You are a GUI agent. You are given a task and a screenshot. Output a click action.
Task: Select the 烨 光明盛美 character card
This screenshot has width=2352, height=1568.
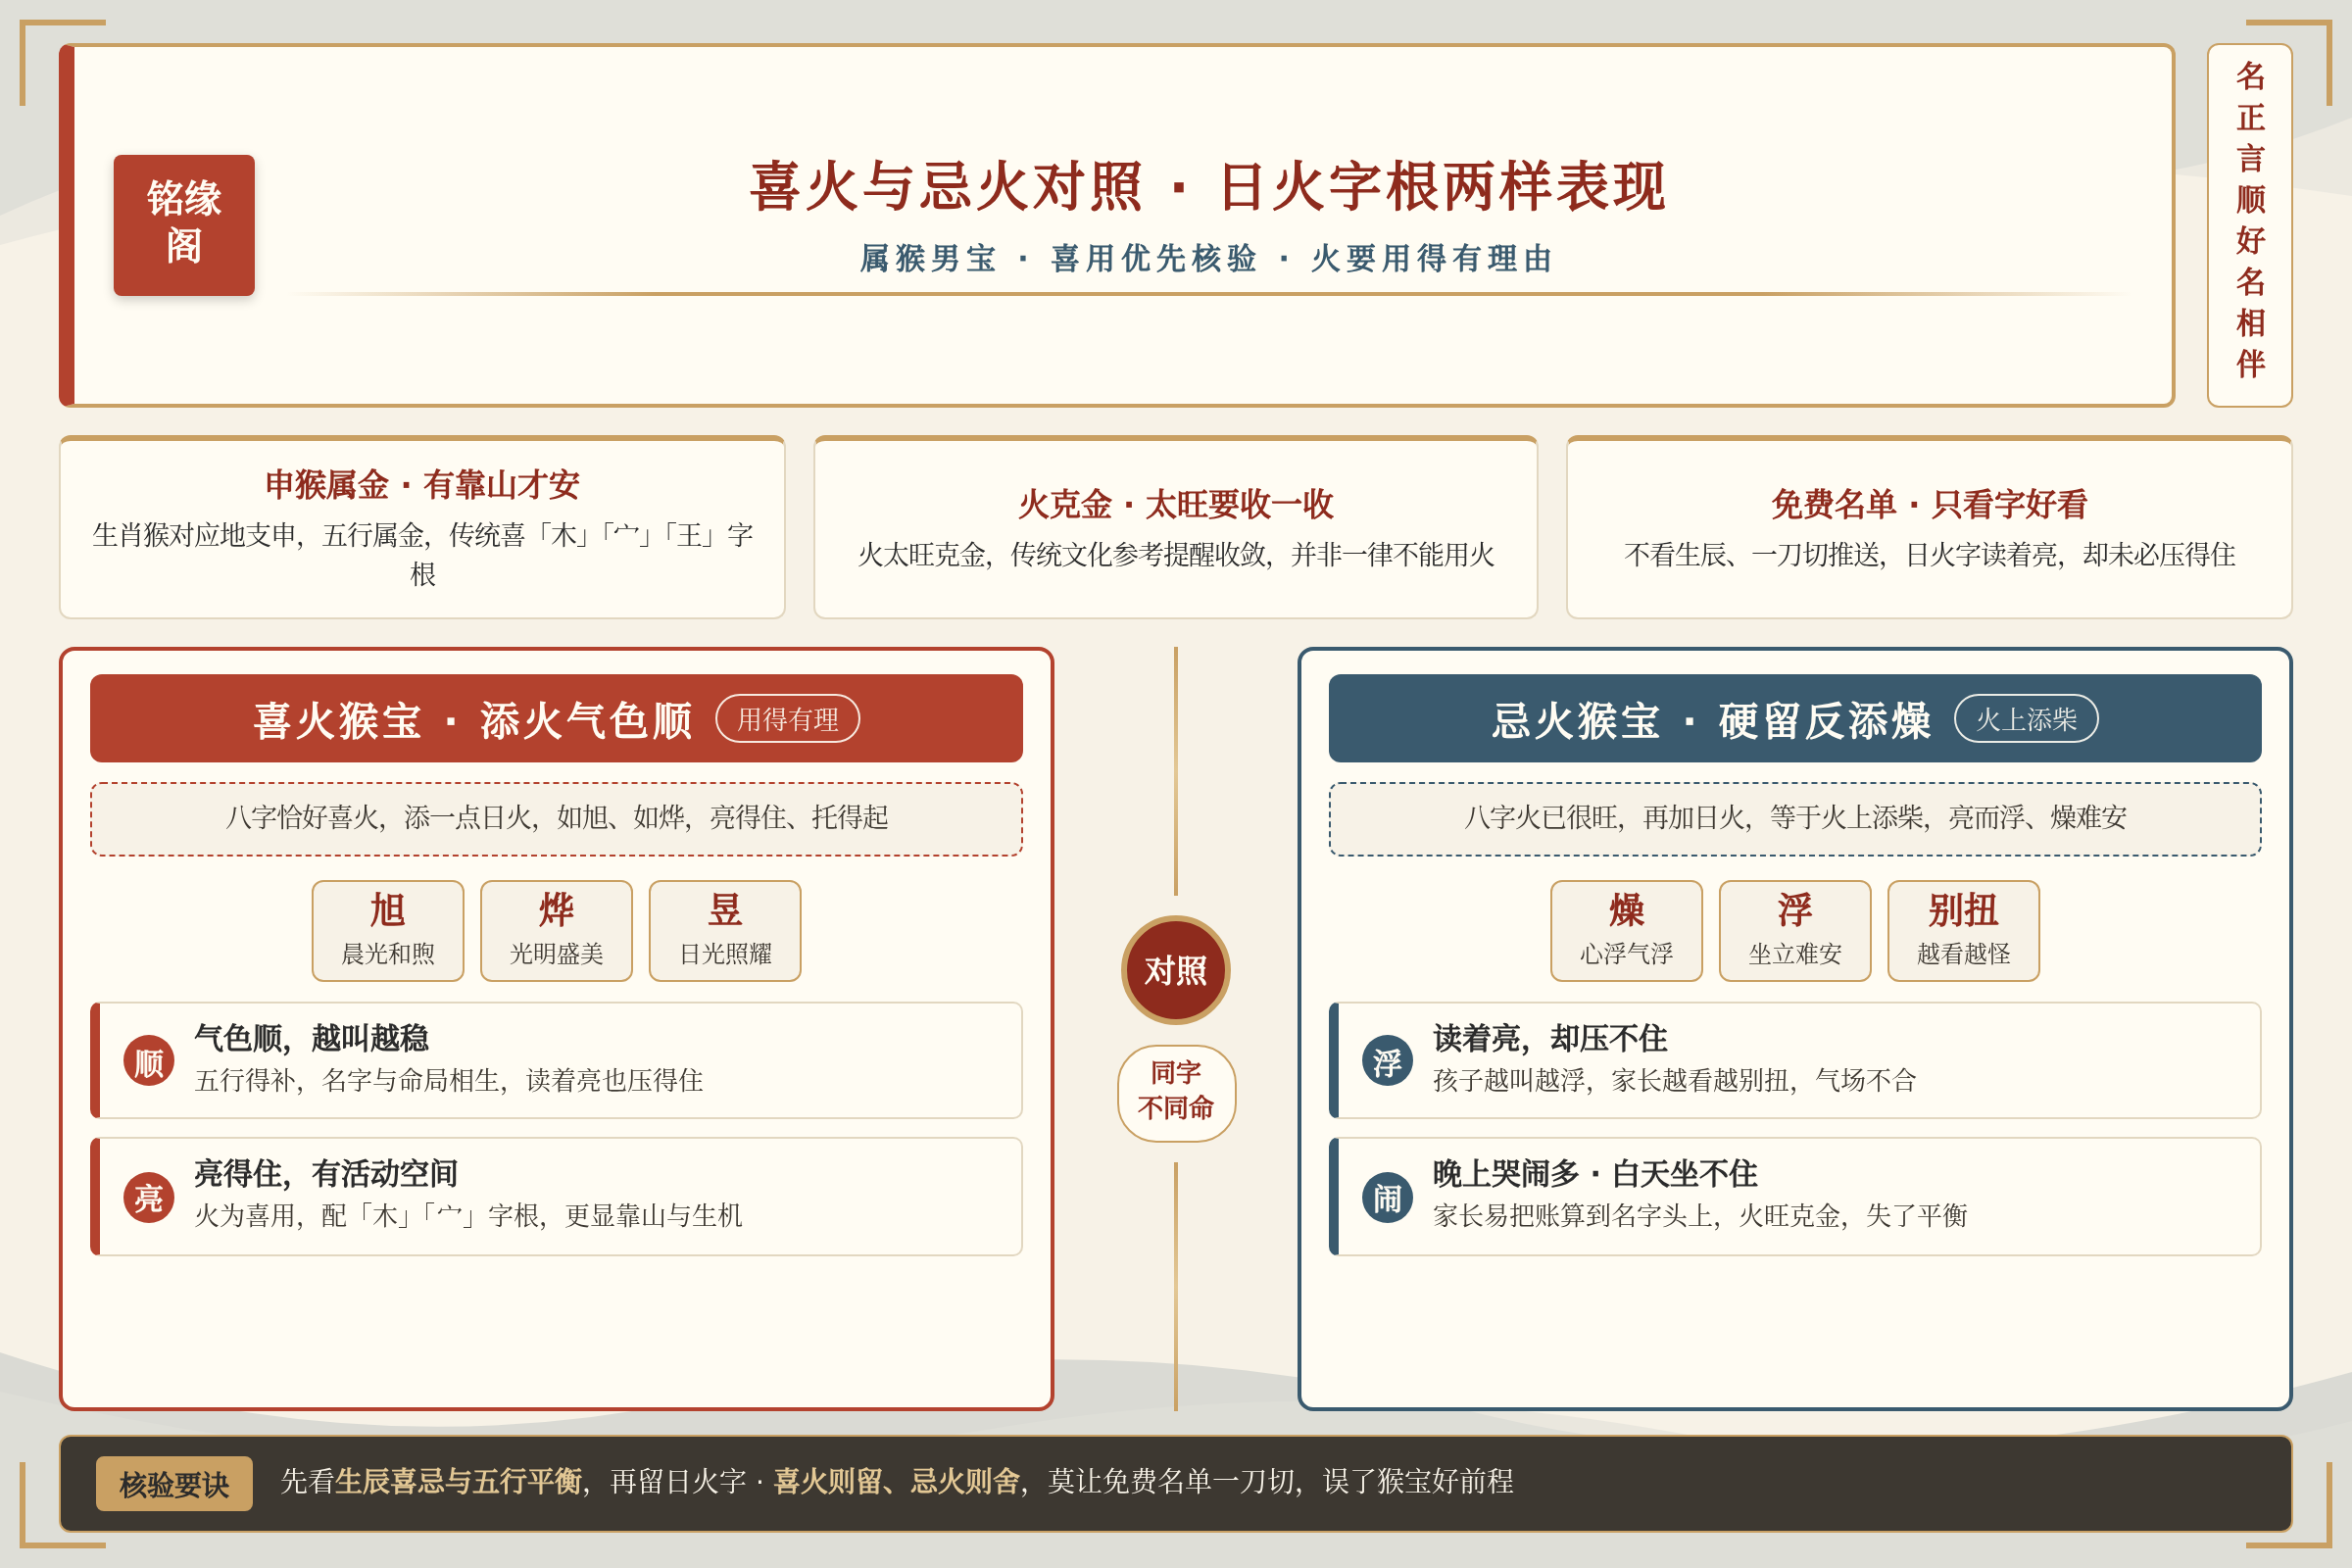click(x=556, y=931)
